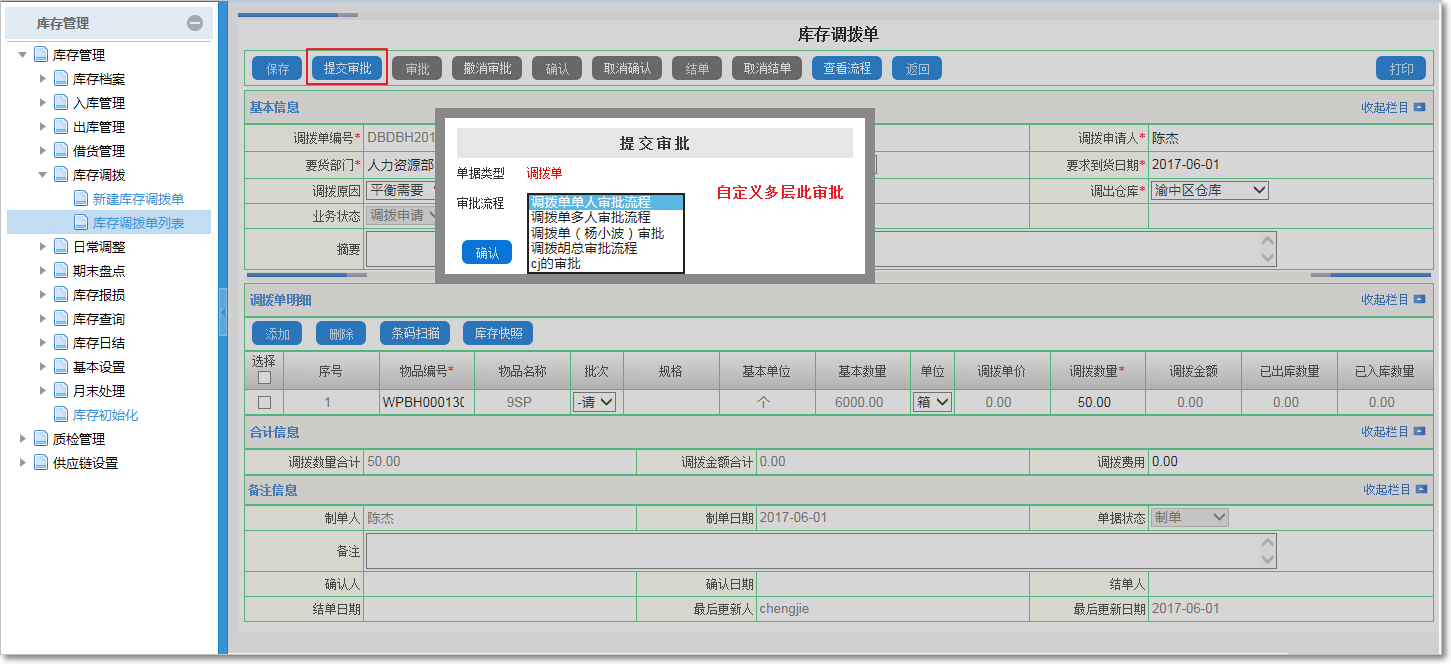Tick the checkbox for row 1
The height and width of the screenshot is (664, 1451).
[x=265, y=402]
